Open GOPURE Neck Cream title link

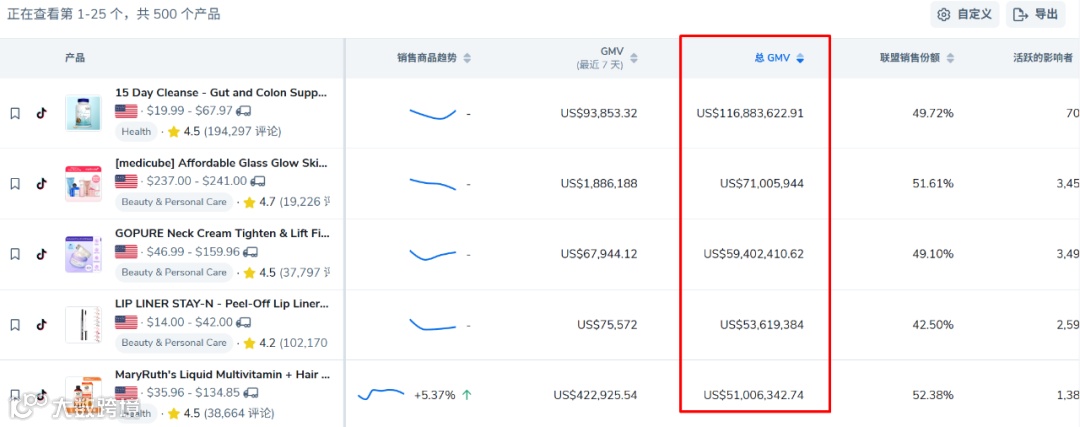221,233
